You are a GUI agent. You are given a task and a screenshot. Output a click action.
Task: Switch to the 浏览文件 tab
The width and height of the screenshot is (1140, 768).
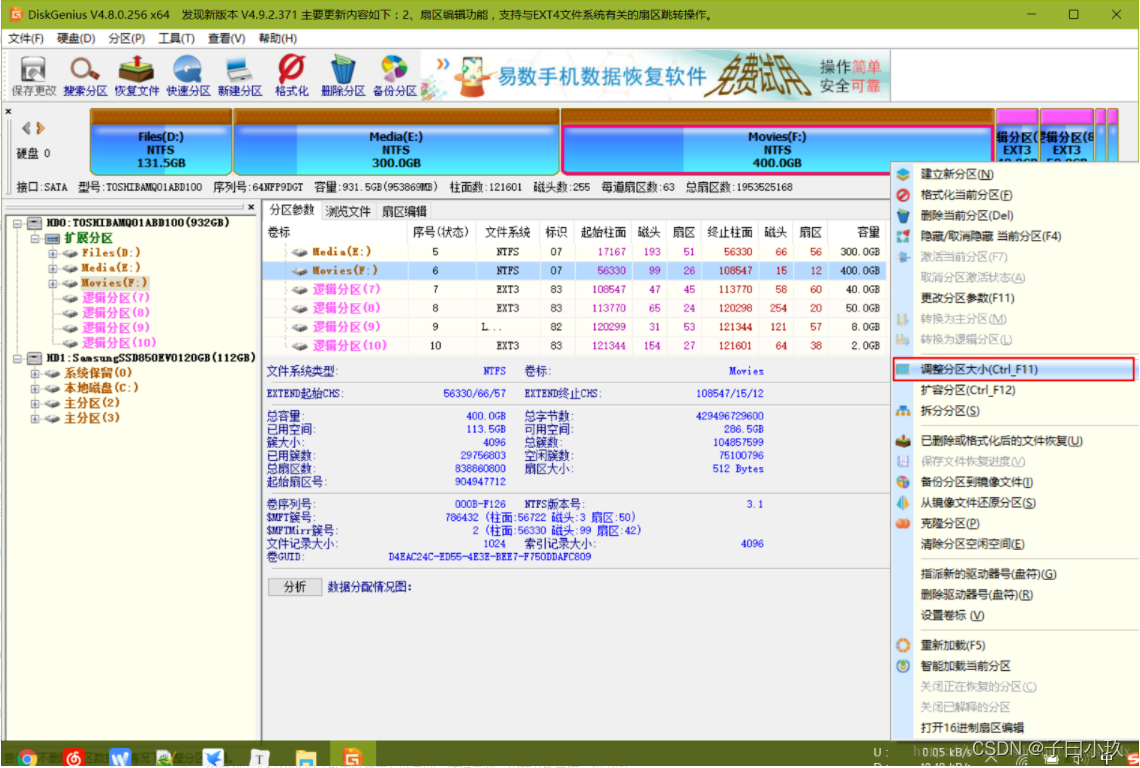click(x=348, y=211)
